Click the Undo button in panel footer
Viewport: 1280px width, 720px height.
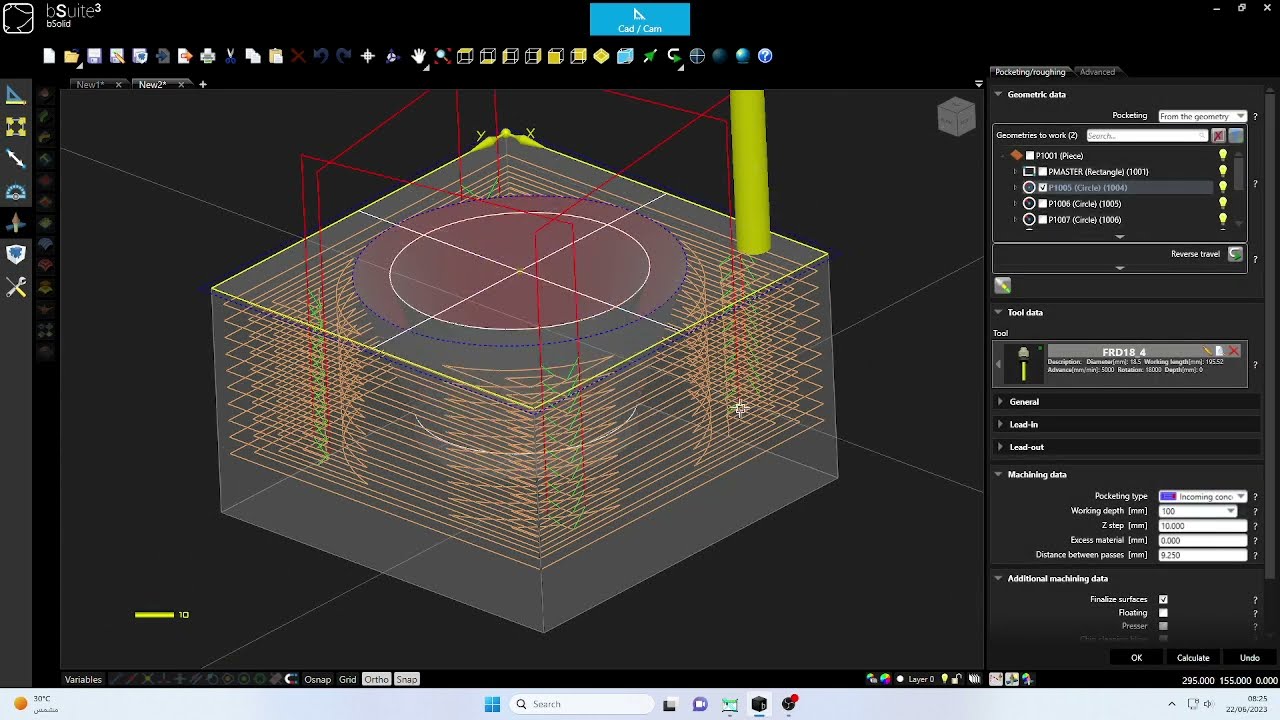(1249, 658)
